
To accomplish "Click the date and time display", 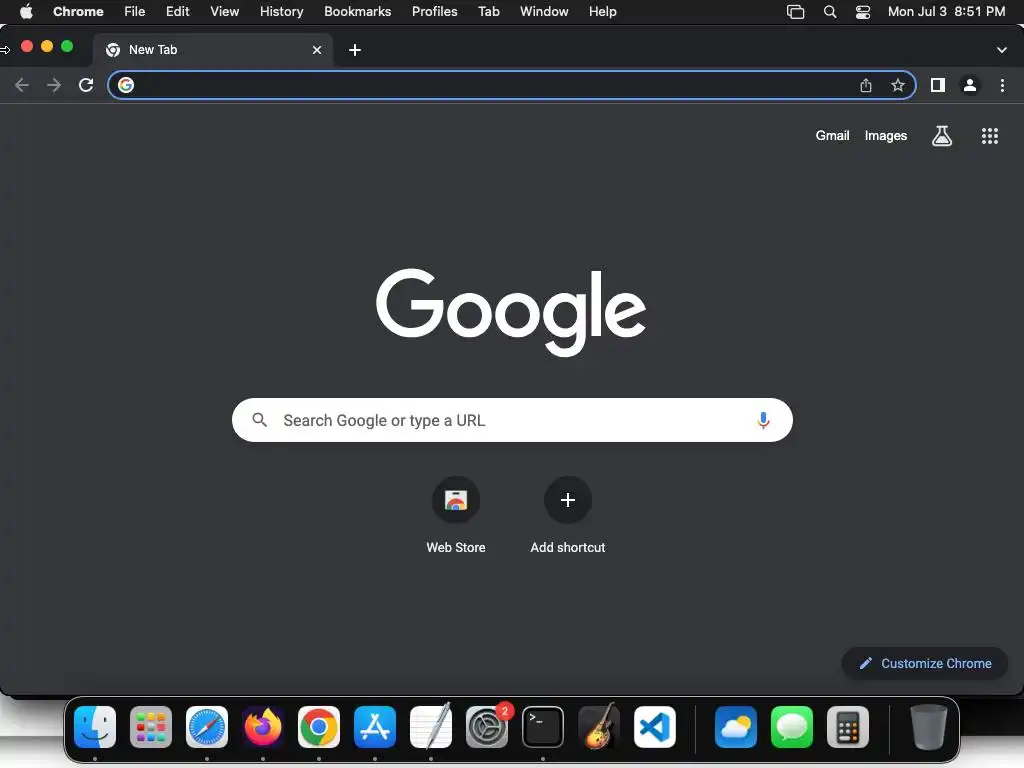I will pyautogui.click(x=946, y=11).
